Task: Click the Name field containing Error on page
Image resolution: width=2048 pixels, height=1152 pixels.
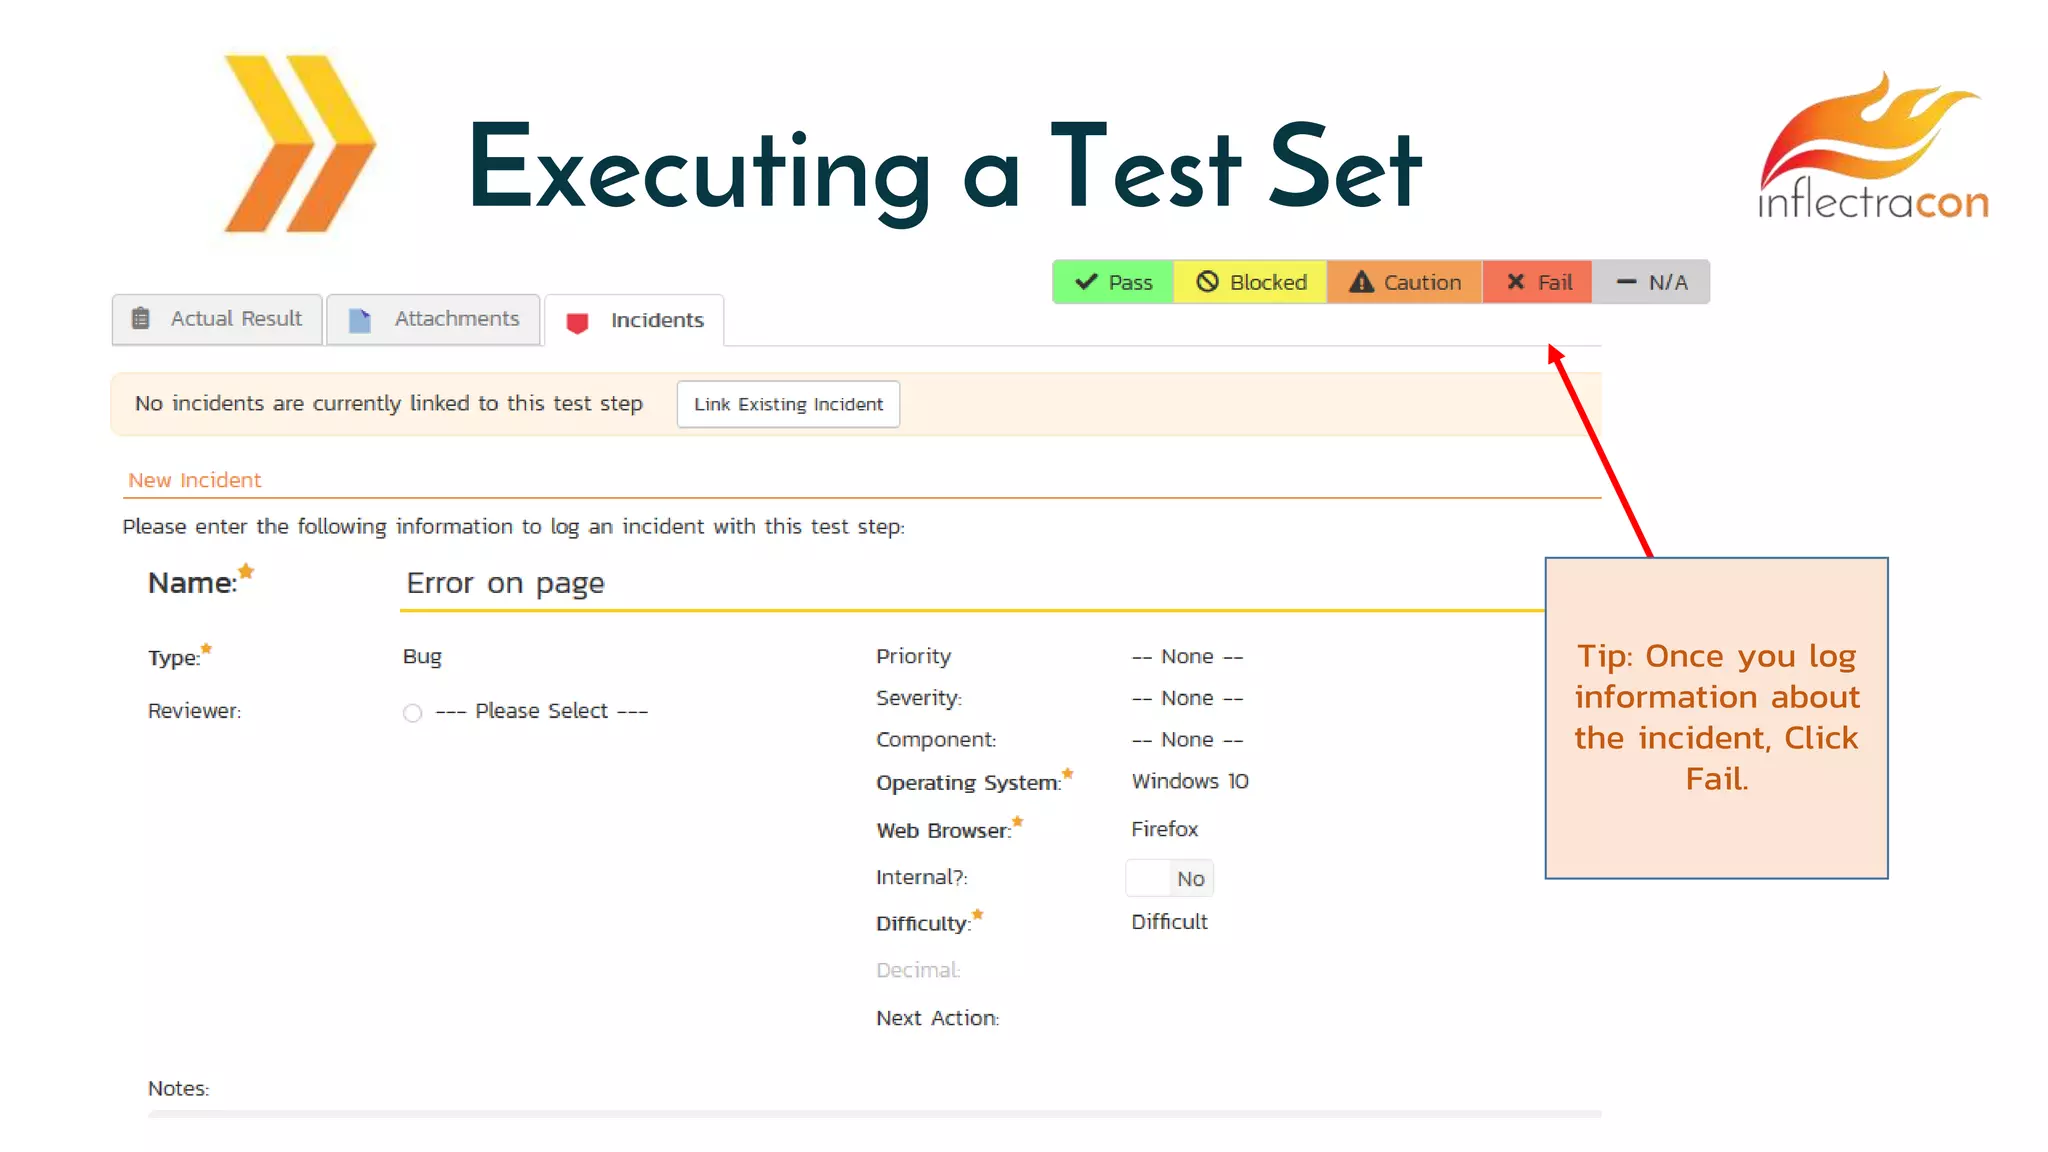Action: click(972, 583)
